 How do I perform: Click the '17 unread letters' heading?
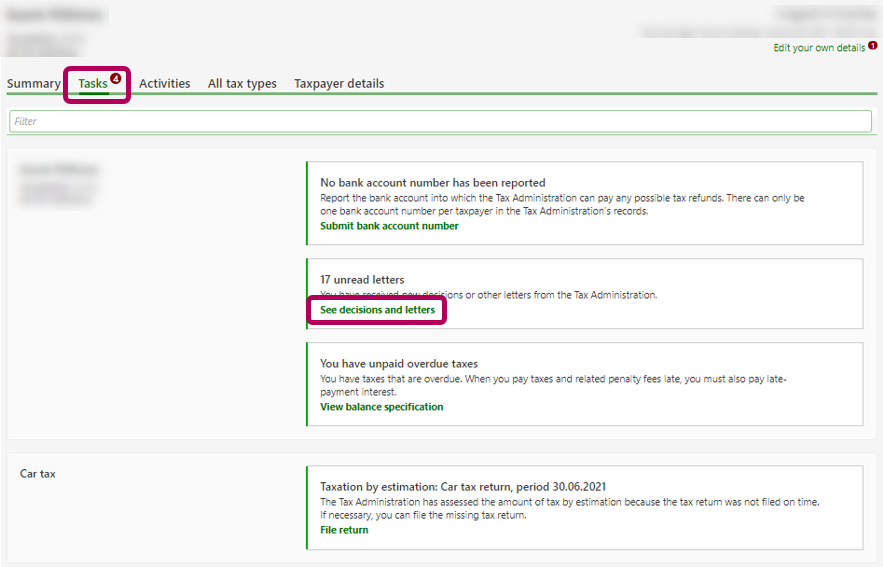point(362,280)
